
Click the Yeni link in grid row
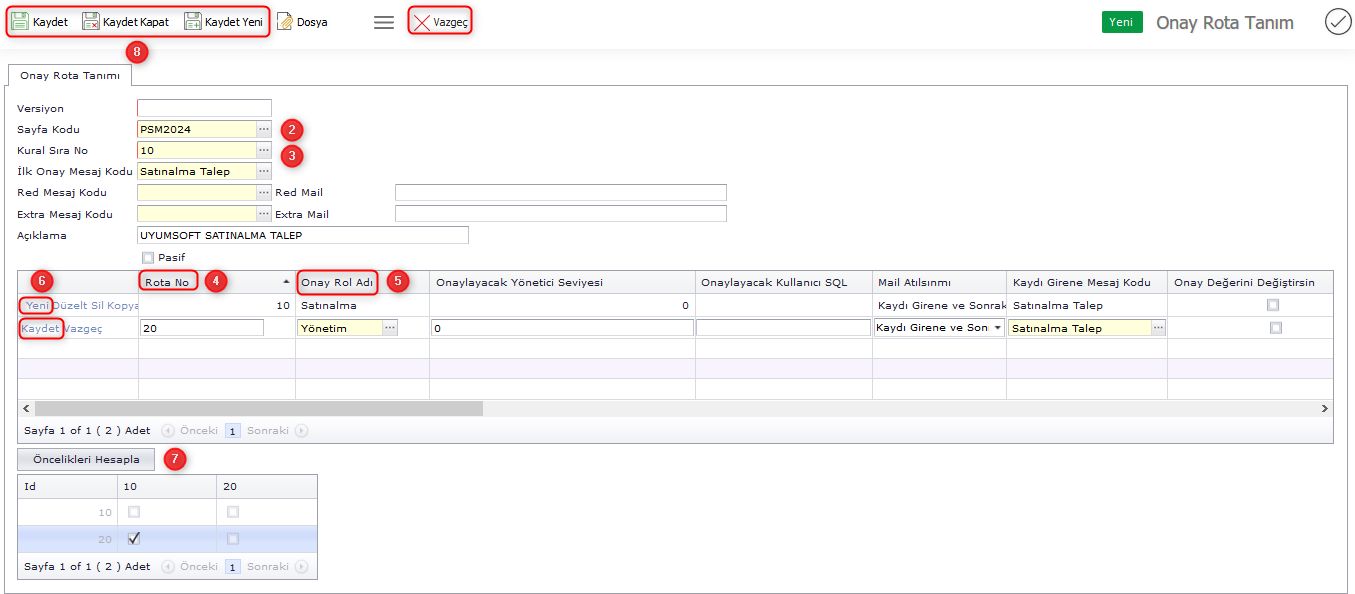click(x=37, y=305)
